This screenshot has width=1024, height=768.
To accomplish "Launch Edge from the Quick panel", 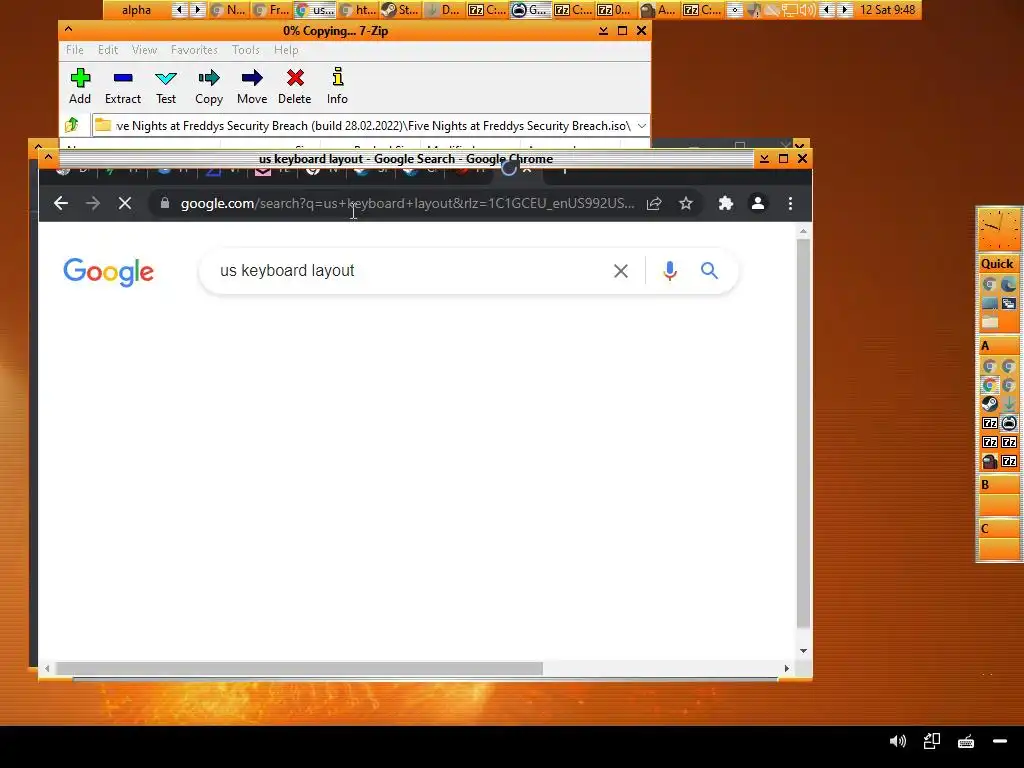I will [x=1008, y=284].
